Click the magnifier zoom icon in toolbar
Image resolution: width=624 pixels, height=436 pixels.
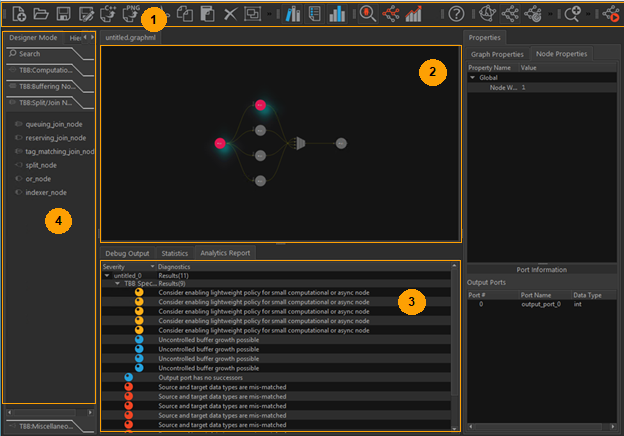[x=573, y=14]
